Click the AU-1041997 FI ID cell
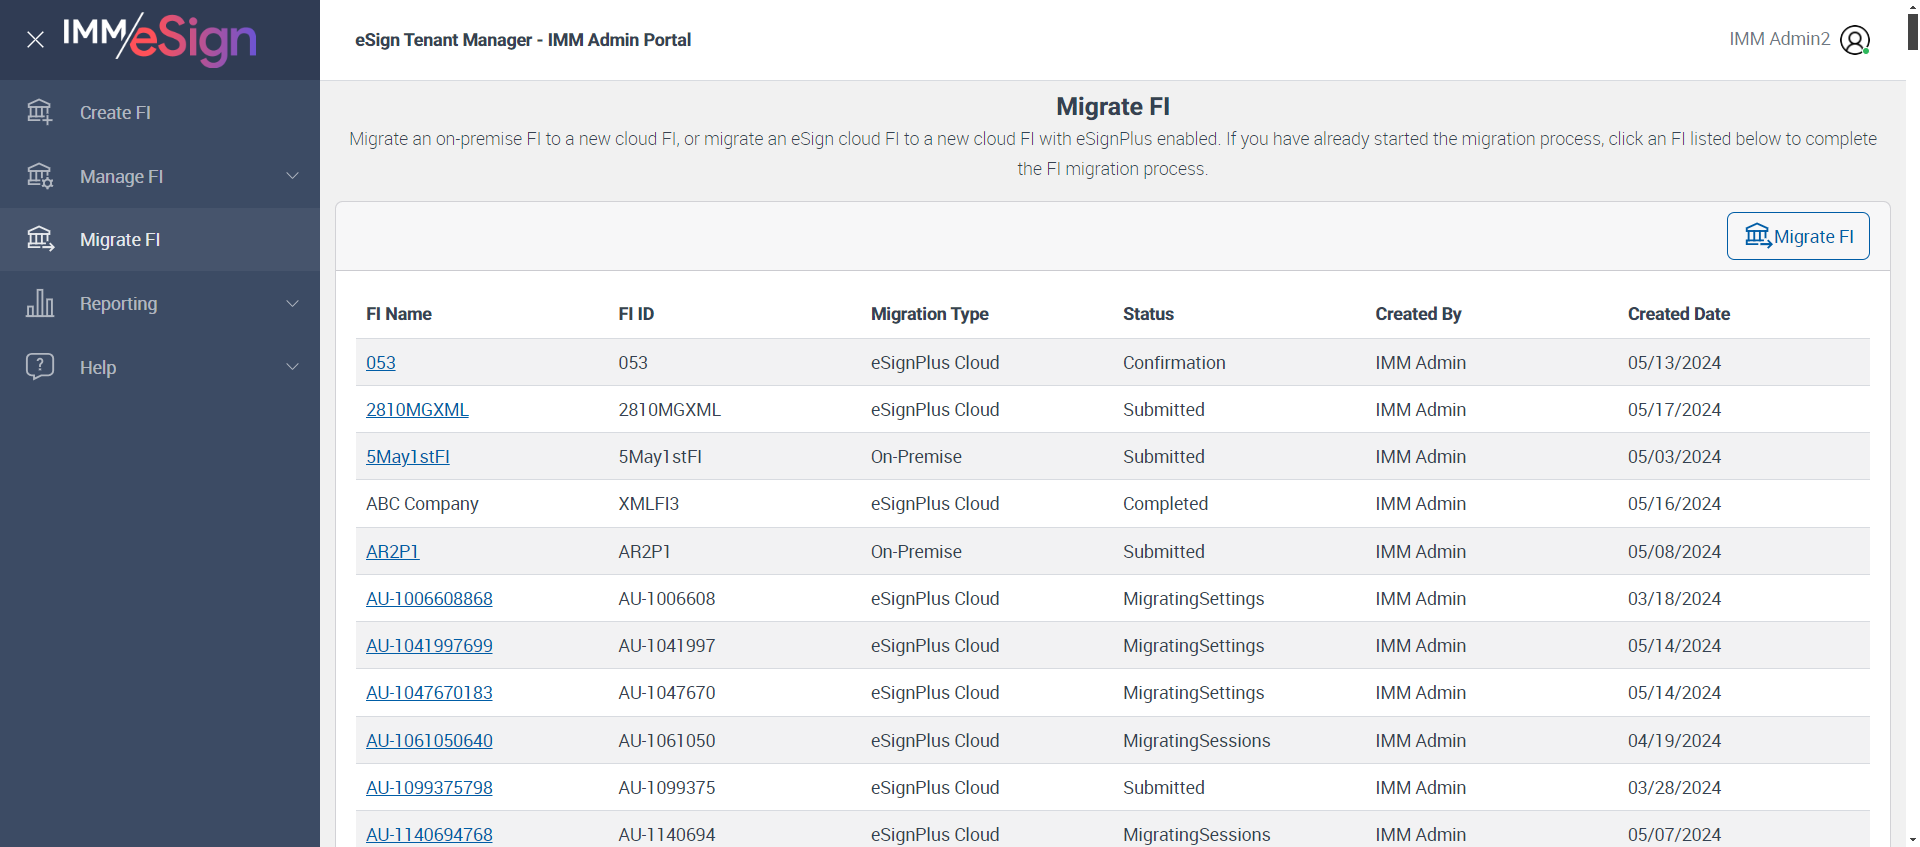The width and height of the screenshot is (1920, 847). [x=667, y=646]
